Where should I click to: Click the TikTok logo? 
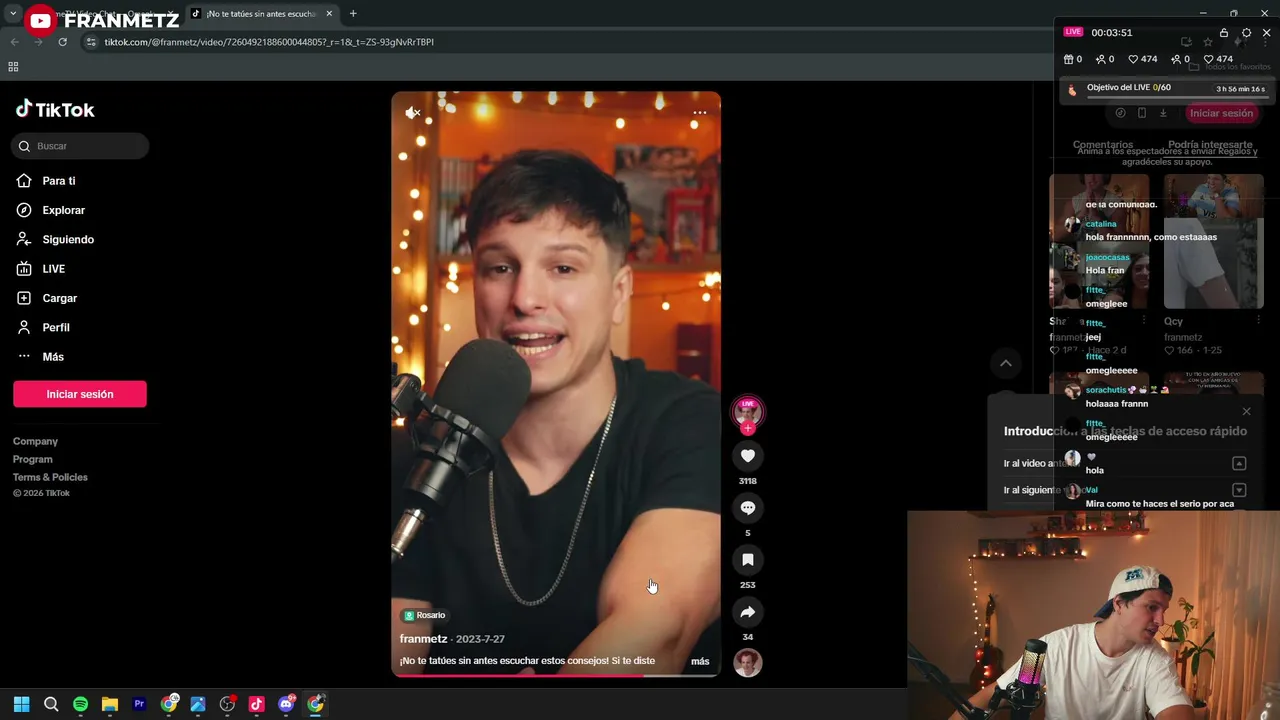point(55,110)
